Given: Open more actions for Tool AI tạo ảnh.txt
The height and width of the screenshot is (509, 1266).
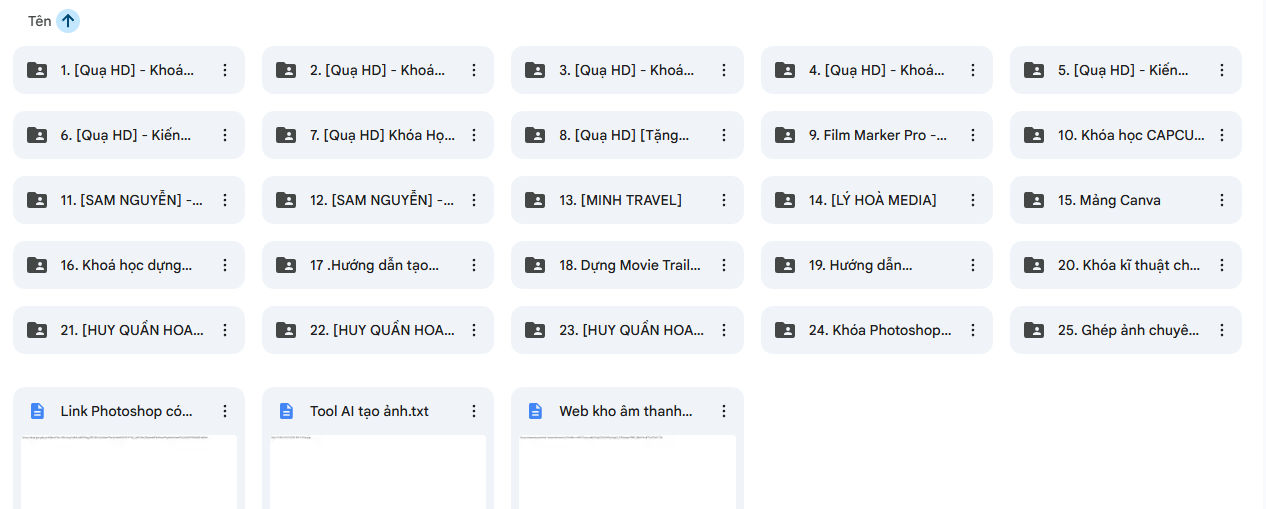Looking at the screenshot, I should 474,411.
